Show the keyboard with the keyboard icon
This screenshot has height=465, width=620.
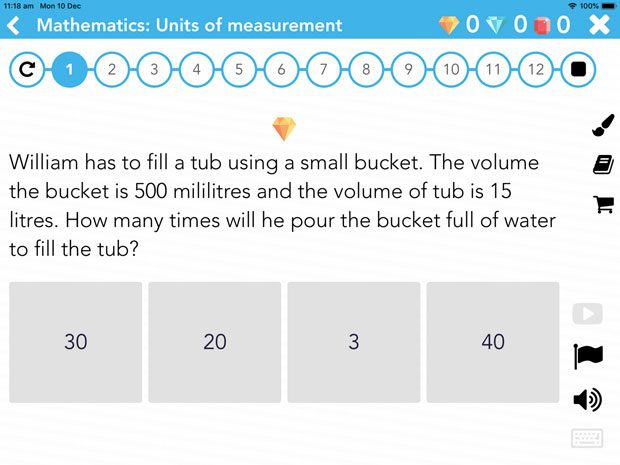pyautogui.click(x=587, y=438)
